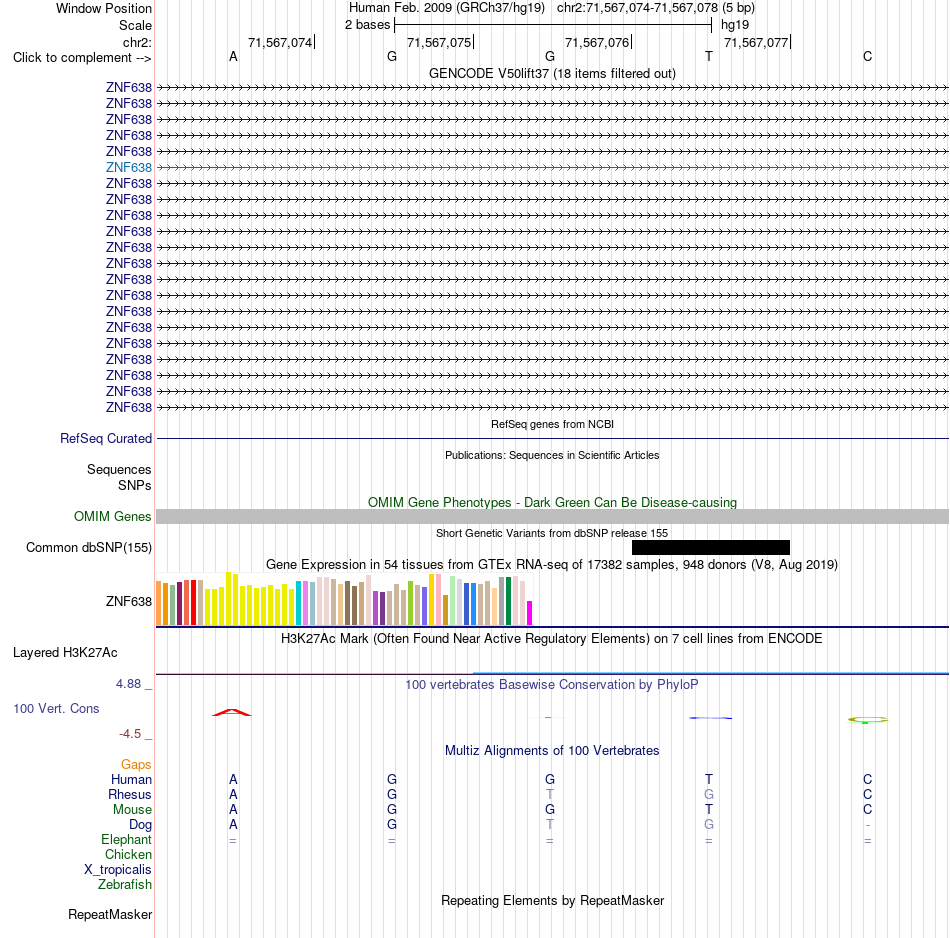The width and height of the screenshot is (950, 938).
Task: Click the dash in the Dog alignment row
Action: pyautogui.click(x=868, y=825)
